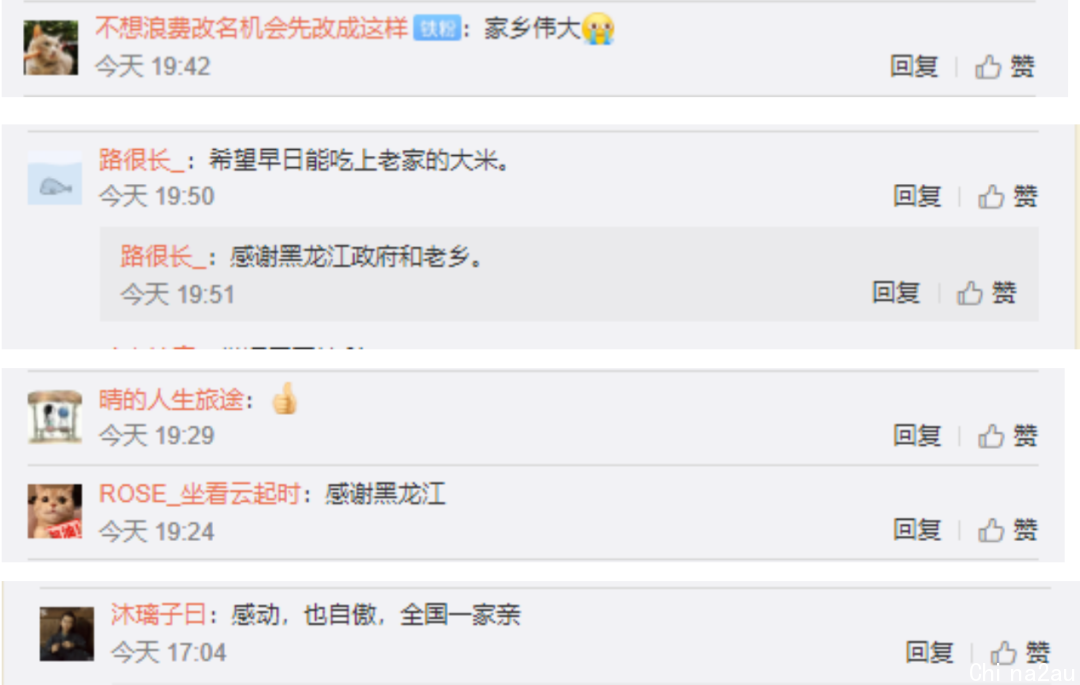Screen dimensions: 1080x685
Task: Like 沐璃子曰's comment
Action: coord(1019,652)
